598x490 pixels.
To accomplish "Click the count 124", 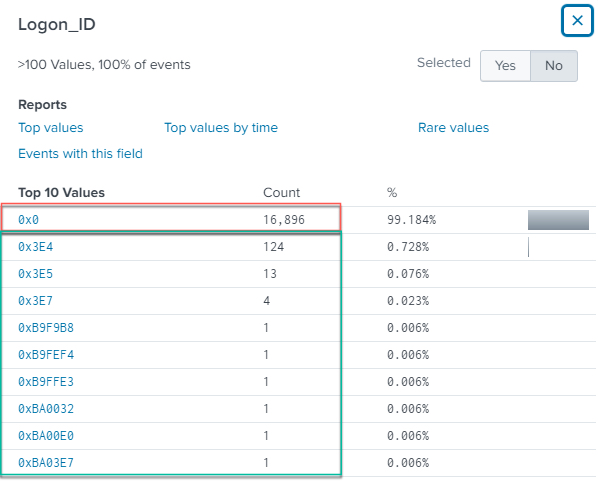I will tap(273, 247).
